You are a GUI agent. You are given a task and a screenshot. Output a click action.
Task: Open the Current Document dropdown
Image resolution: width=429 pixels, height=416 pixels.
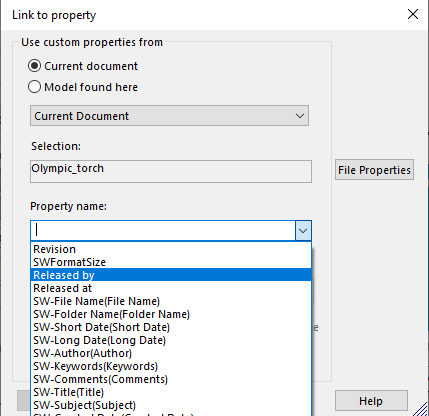click(169, 116)
